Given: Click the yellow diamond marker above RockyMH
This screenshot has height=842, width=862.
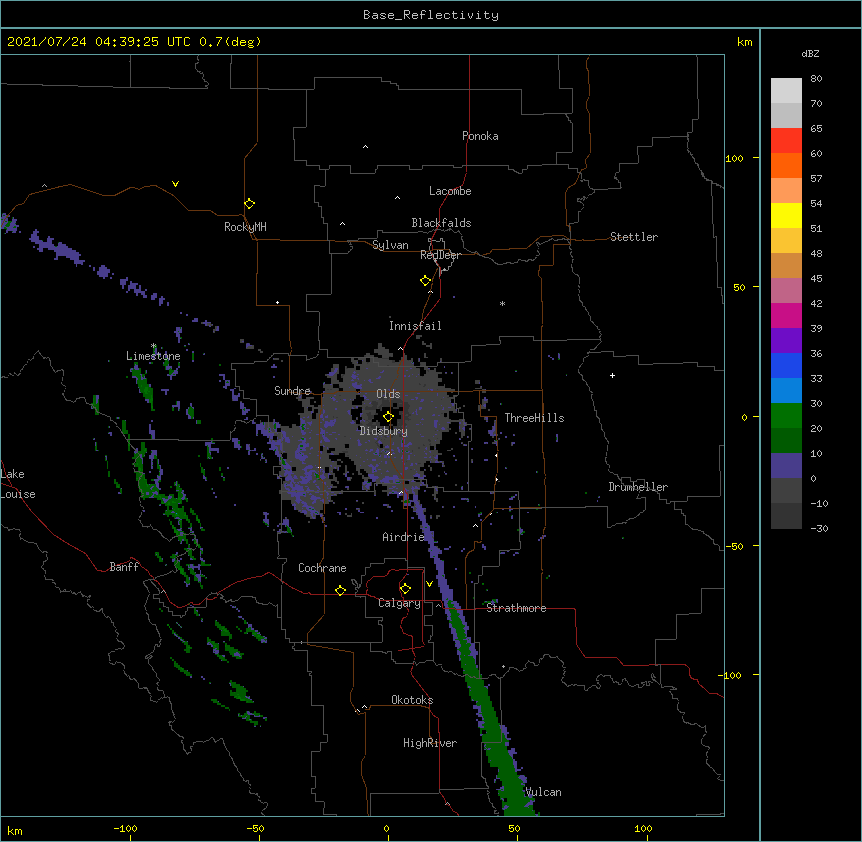Looking at the screenshot, I should point(249,204).
